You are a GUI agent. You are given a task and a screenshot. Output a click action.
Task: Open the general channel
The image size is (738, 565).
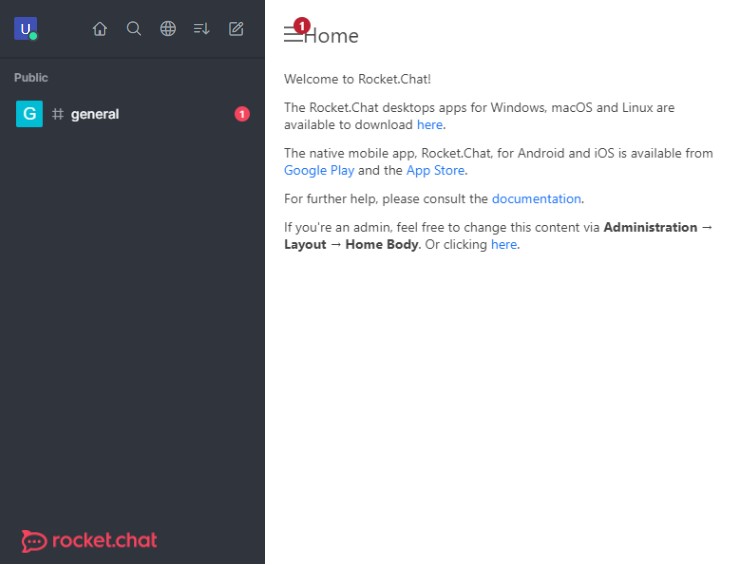[132, 114]
